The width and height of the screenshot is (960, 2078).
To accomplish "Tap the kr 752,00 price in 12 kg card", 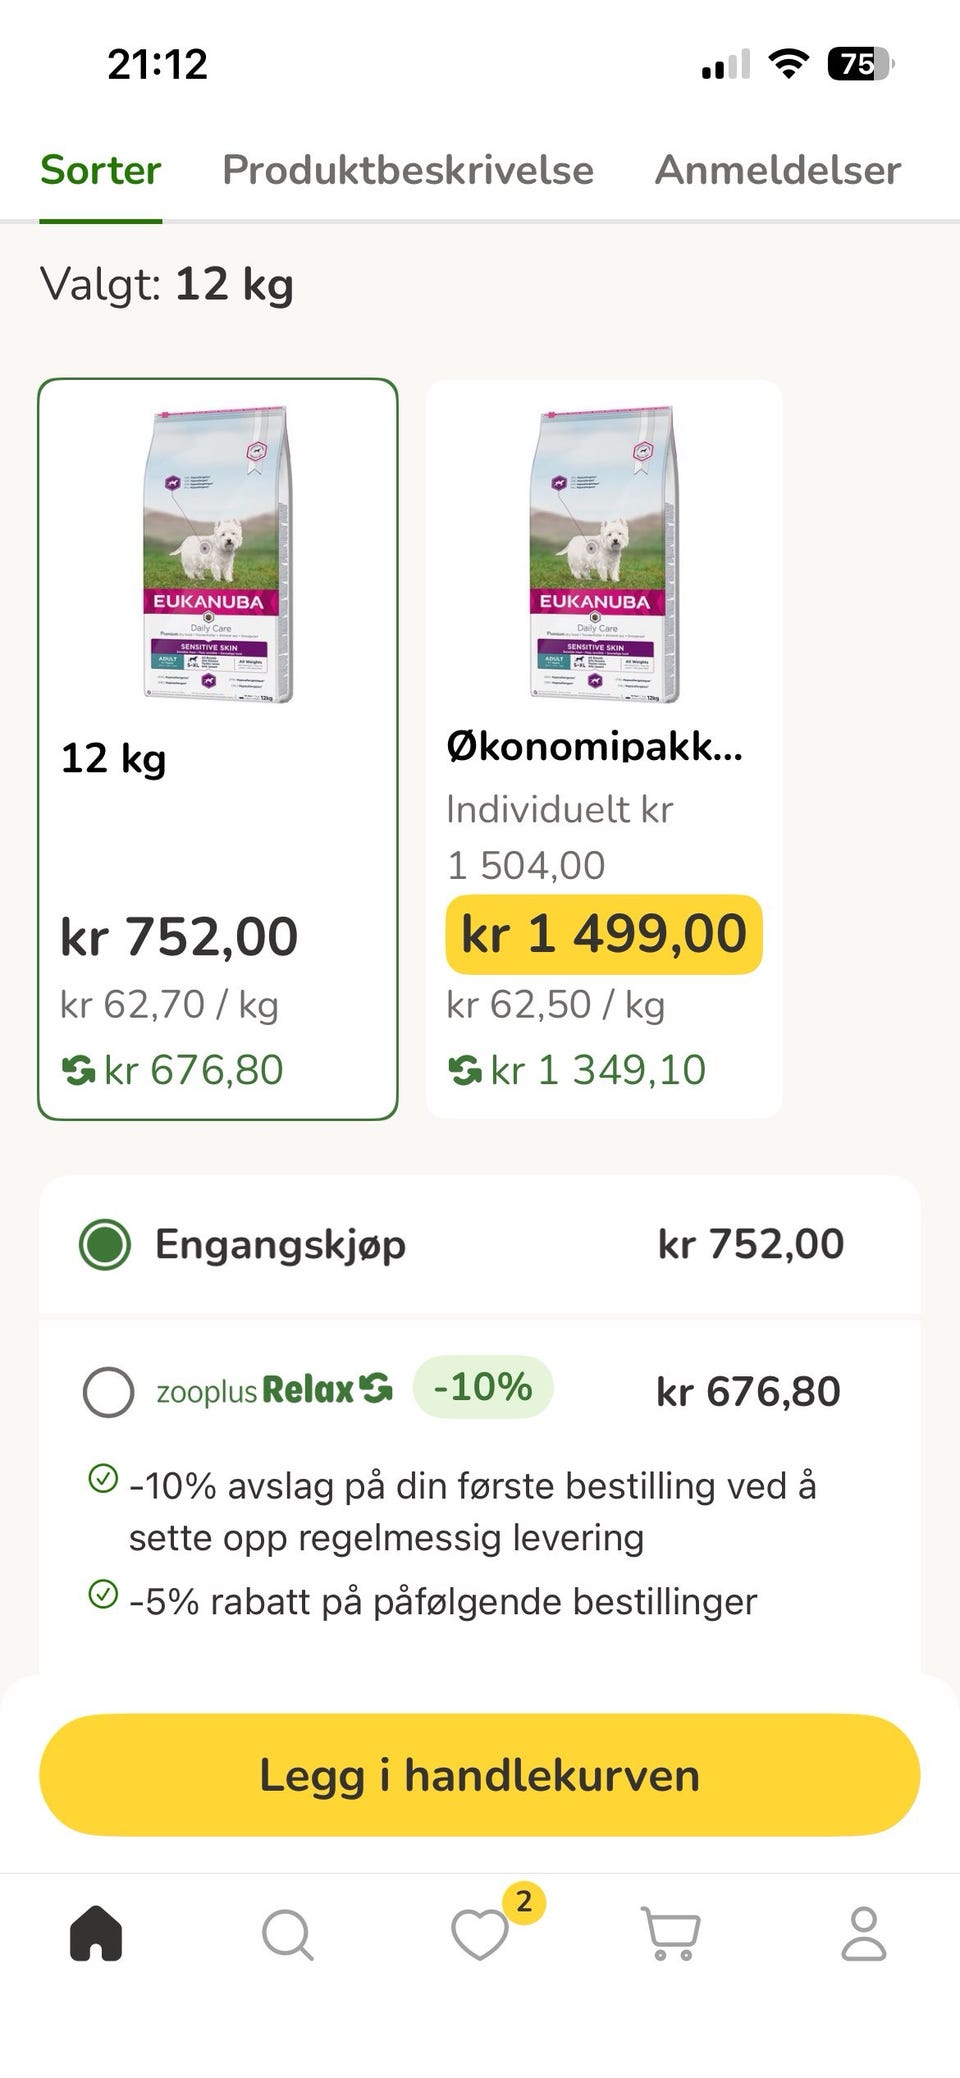I will point(179,937).
